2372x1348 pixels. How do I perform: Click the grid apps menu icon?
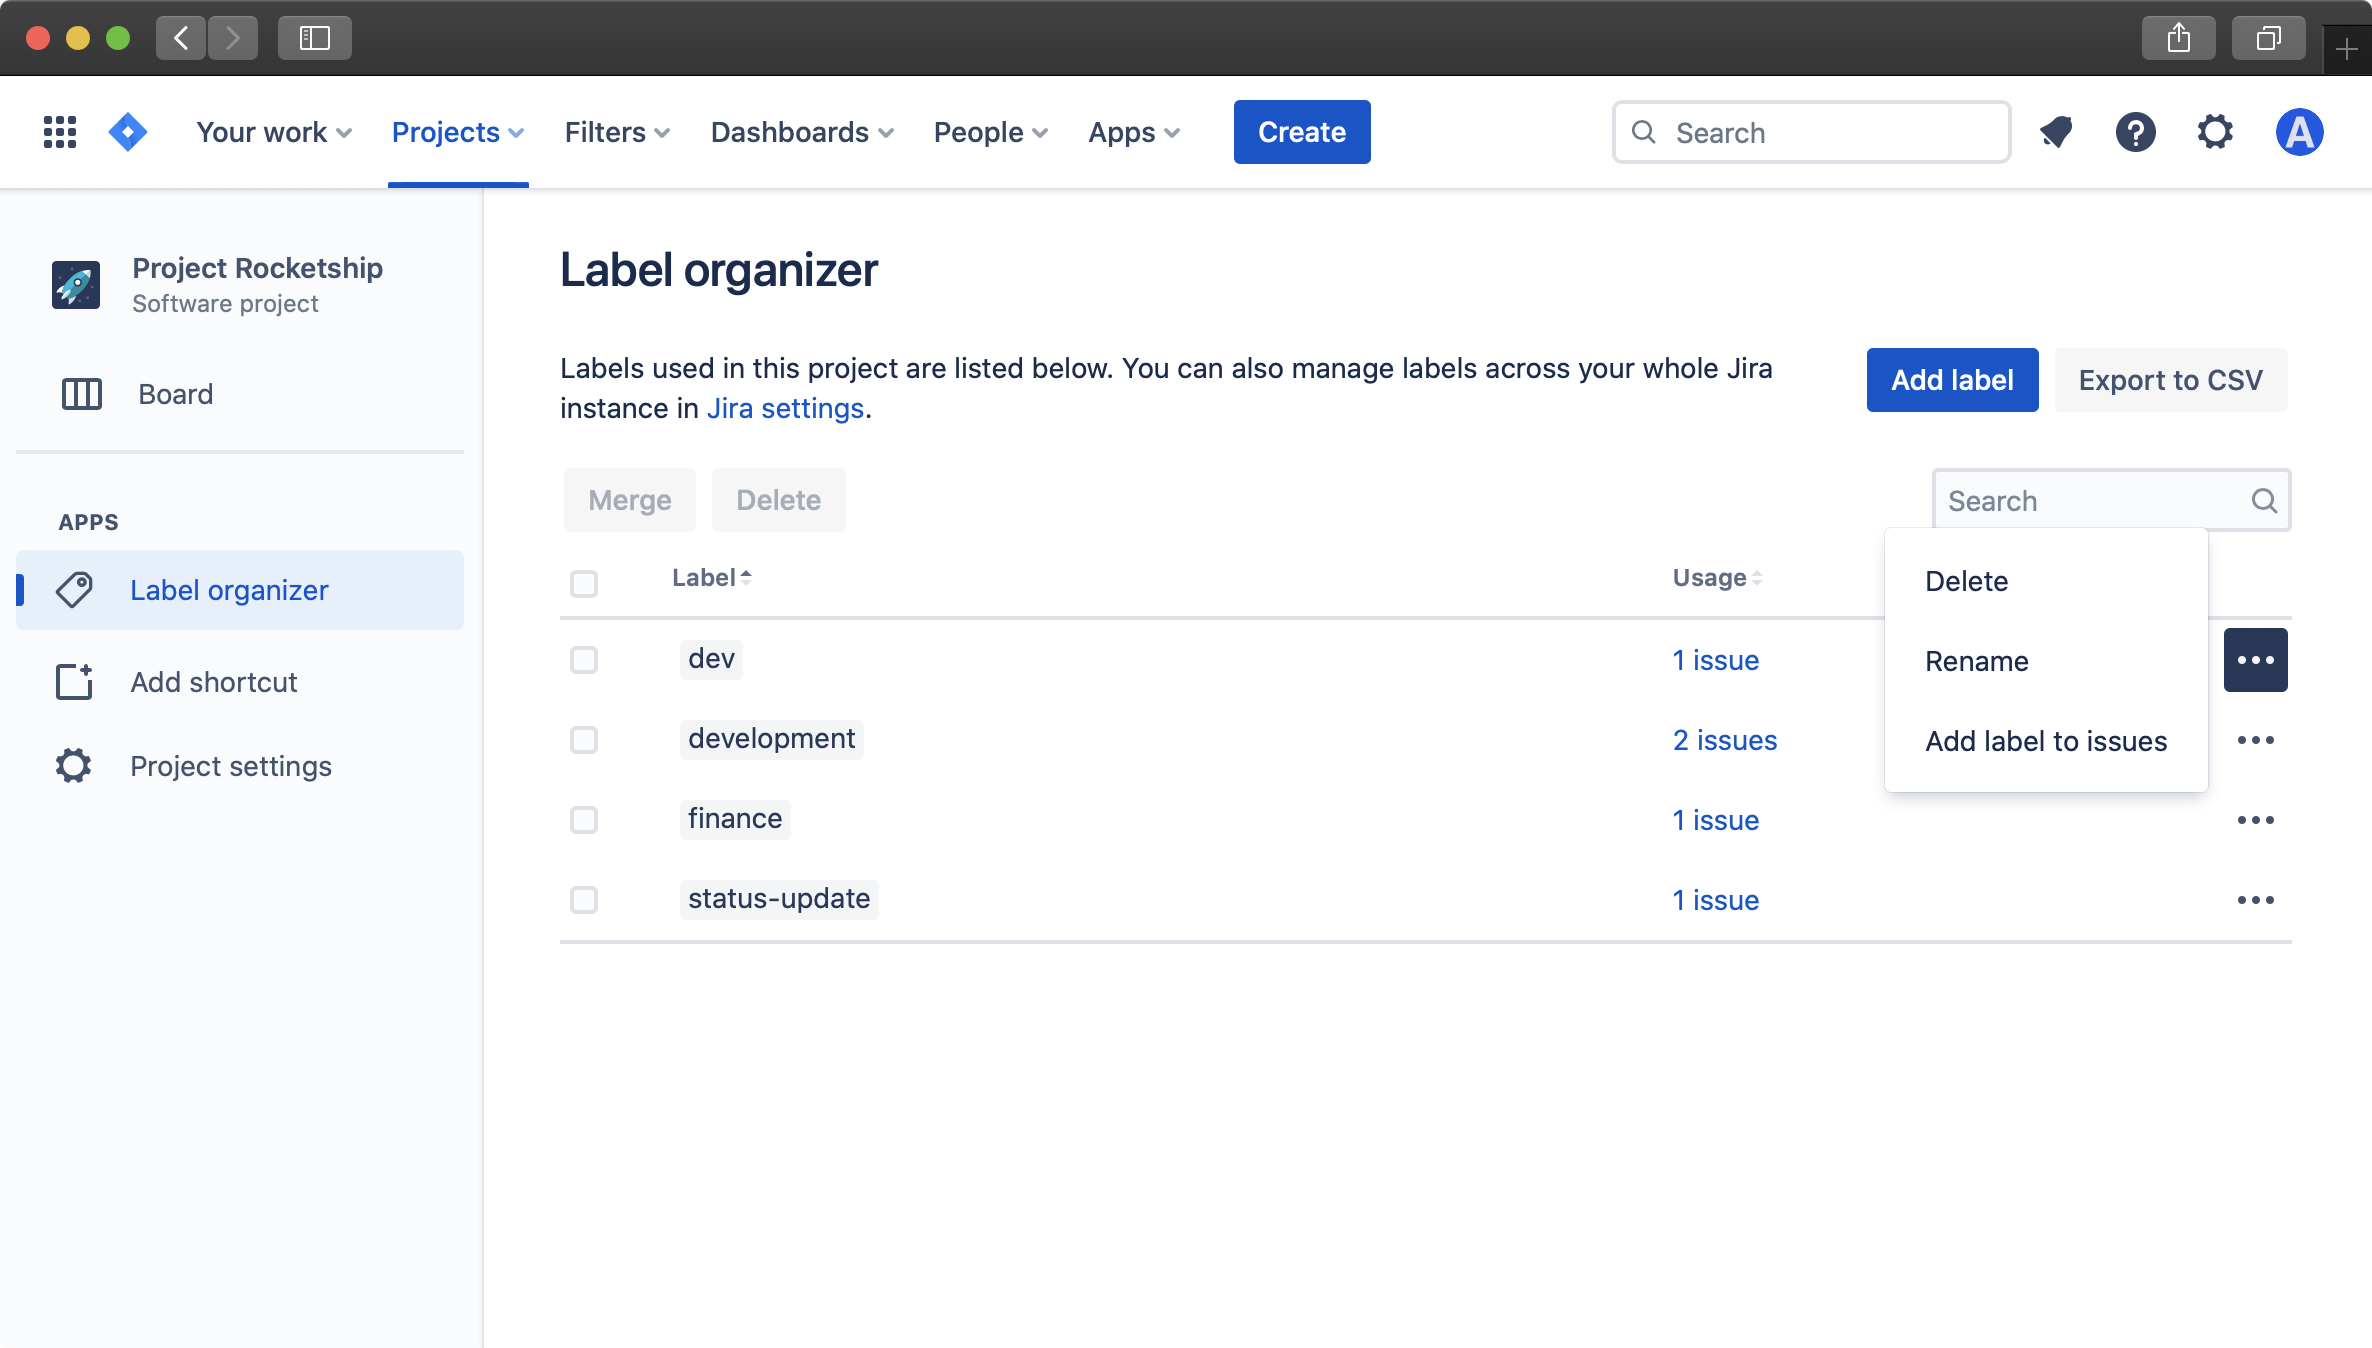coord(60,132)
